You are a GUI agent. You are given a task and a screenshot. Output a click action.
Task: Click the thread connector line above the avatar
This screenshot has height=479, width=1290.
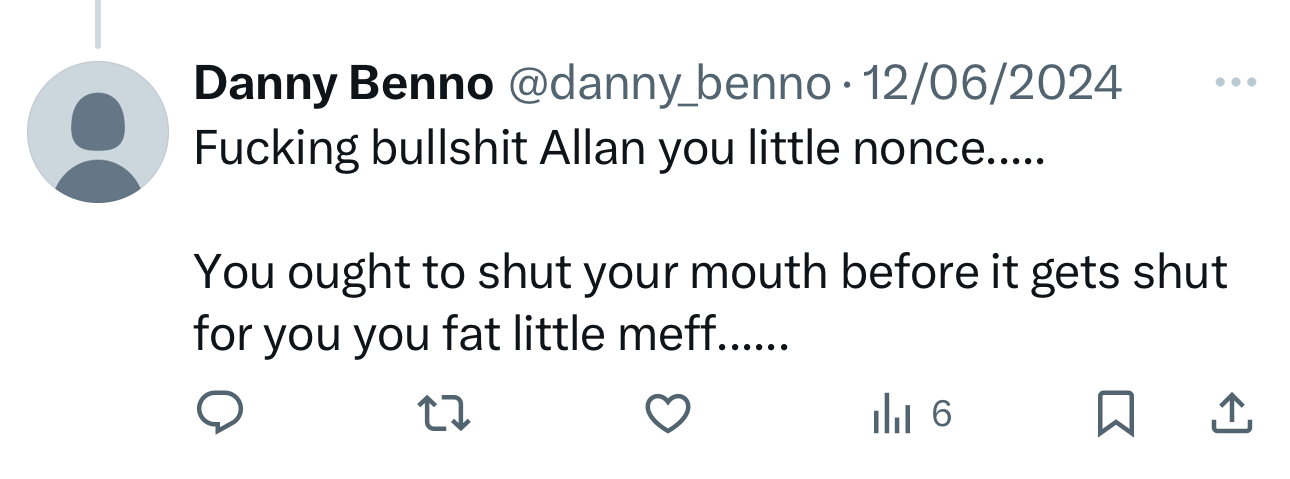(97, 24)
